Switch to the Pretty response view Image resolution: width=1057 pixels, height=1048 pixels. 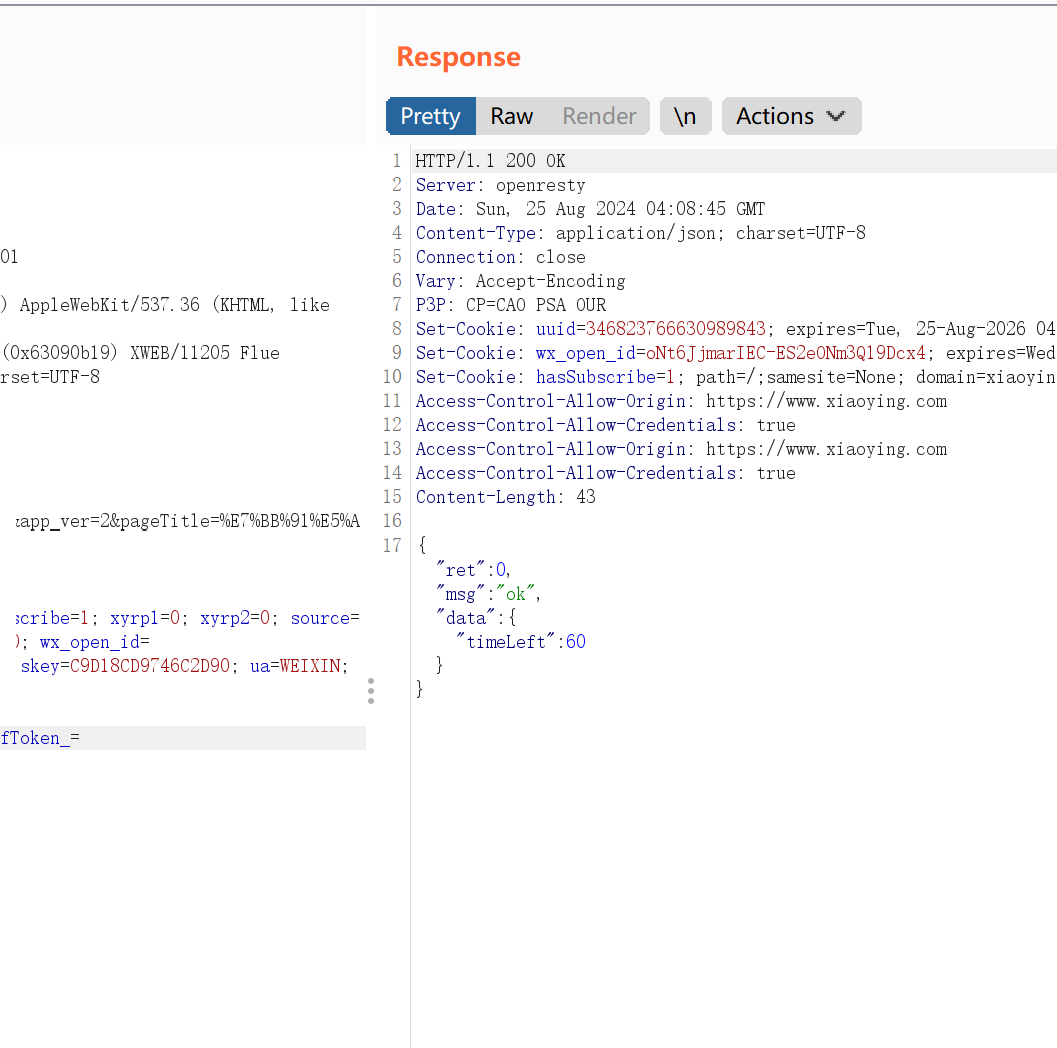pos(430,116)
